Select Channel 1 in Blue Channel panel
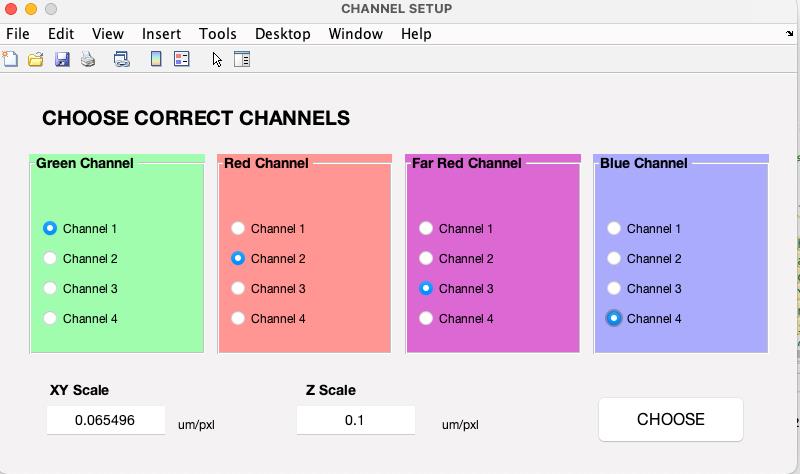Viewport: 800px width, 474px height. point(644,229)
